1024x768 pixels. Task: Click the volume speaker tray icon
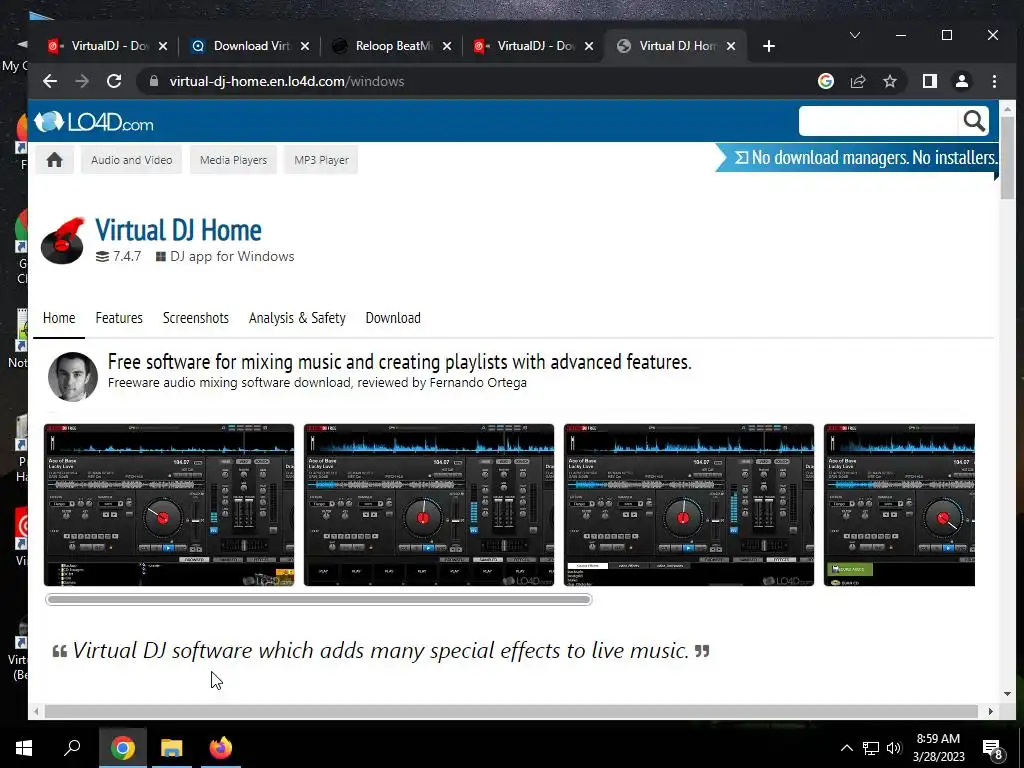coord(893,748)
